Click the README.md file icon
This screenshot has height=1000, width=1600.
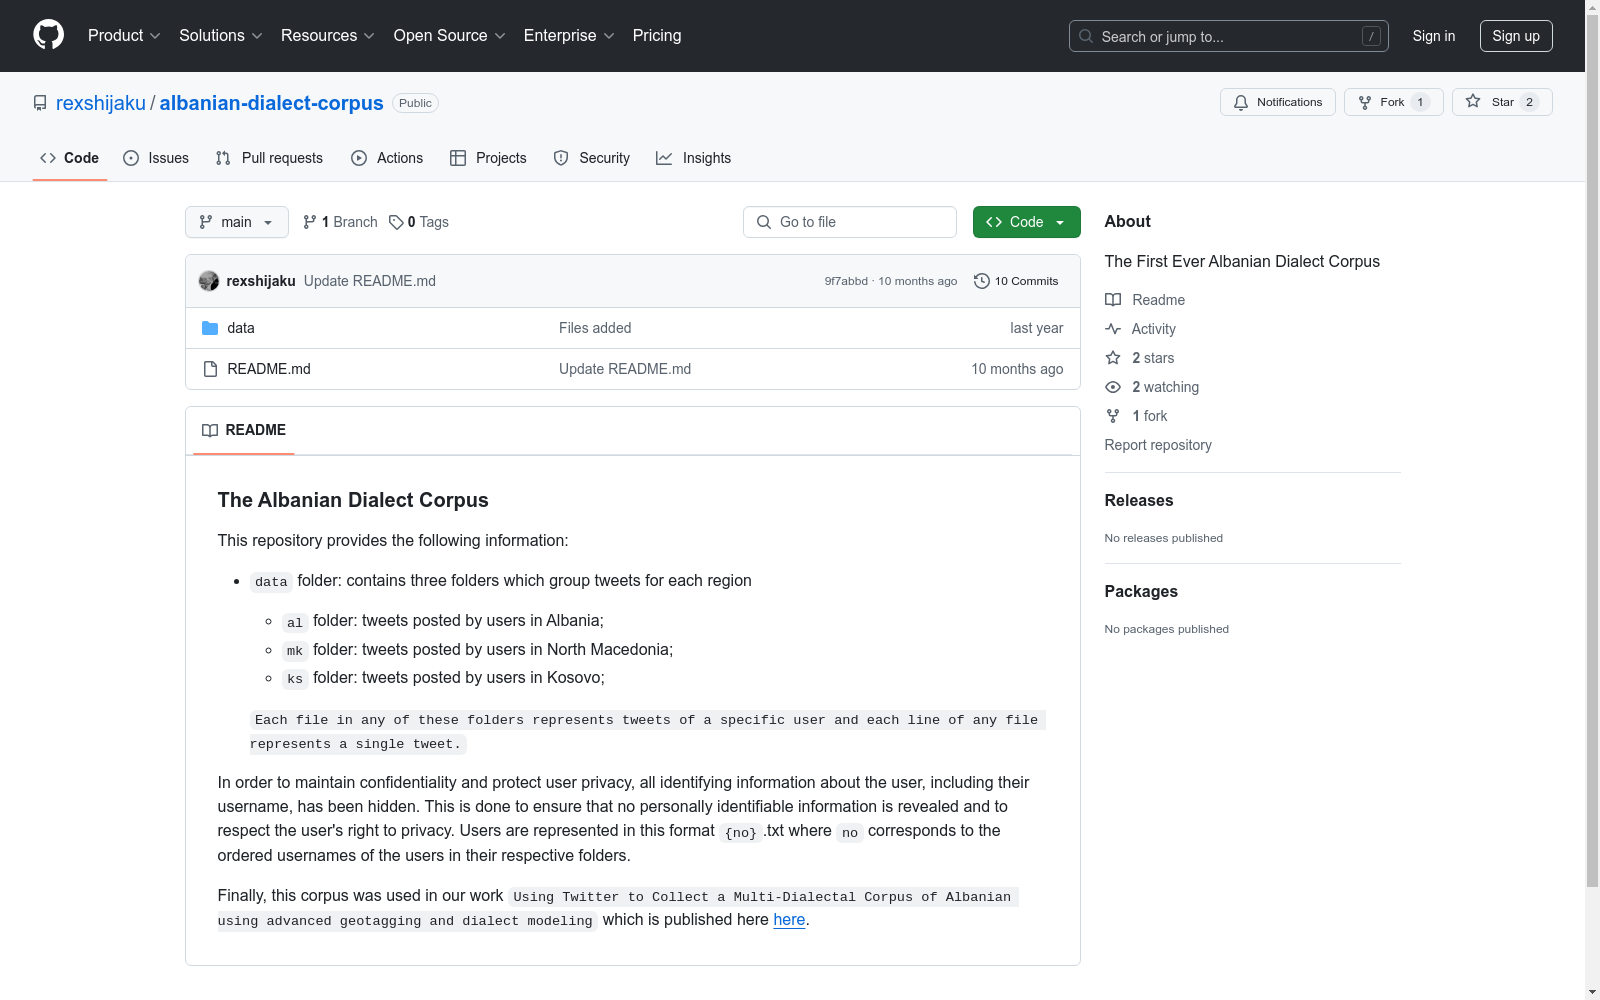pos(210,369)
